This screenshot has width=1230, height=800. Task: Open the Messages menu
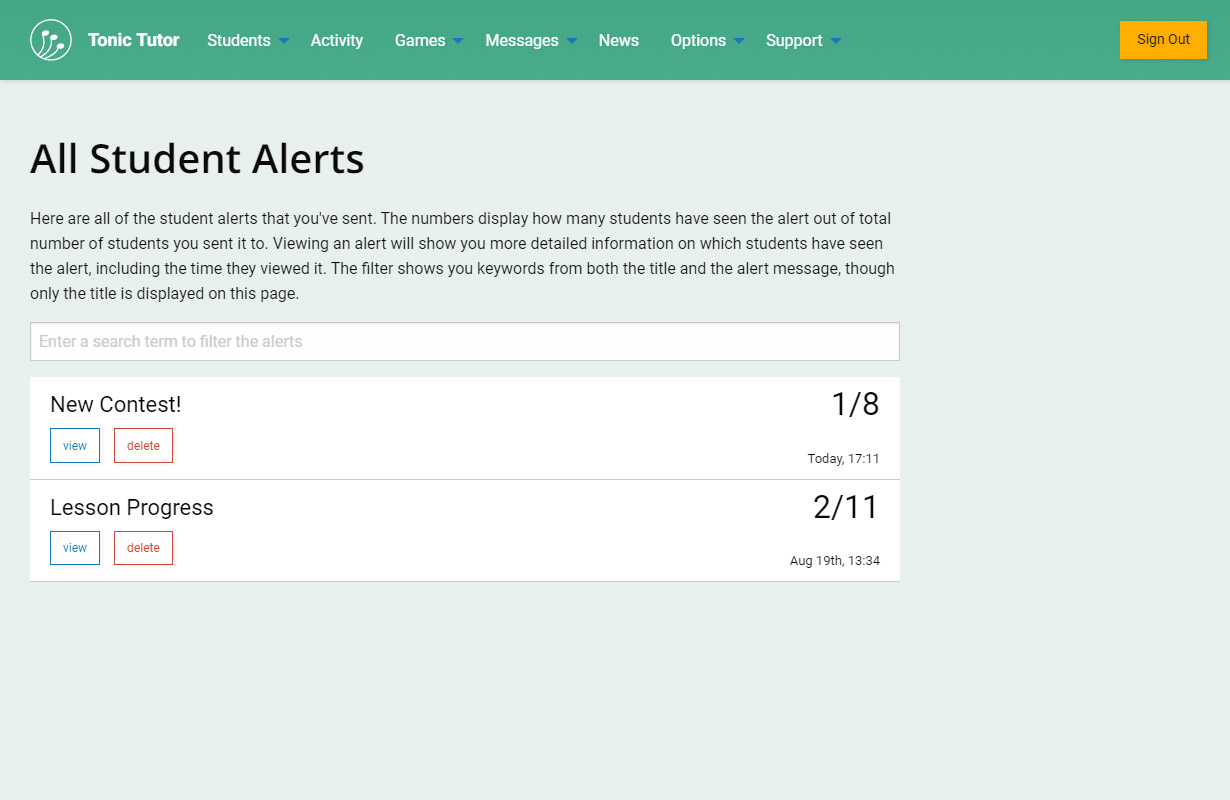coord(521,40)
